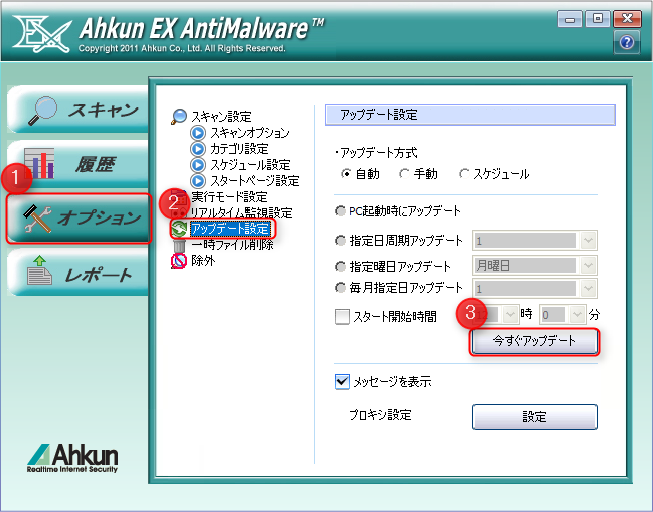Open 一時ファイル削除 in the tree
This screenshot has height=512, width=653.
(x=232, y=245)
